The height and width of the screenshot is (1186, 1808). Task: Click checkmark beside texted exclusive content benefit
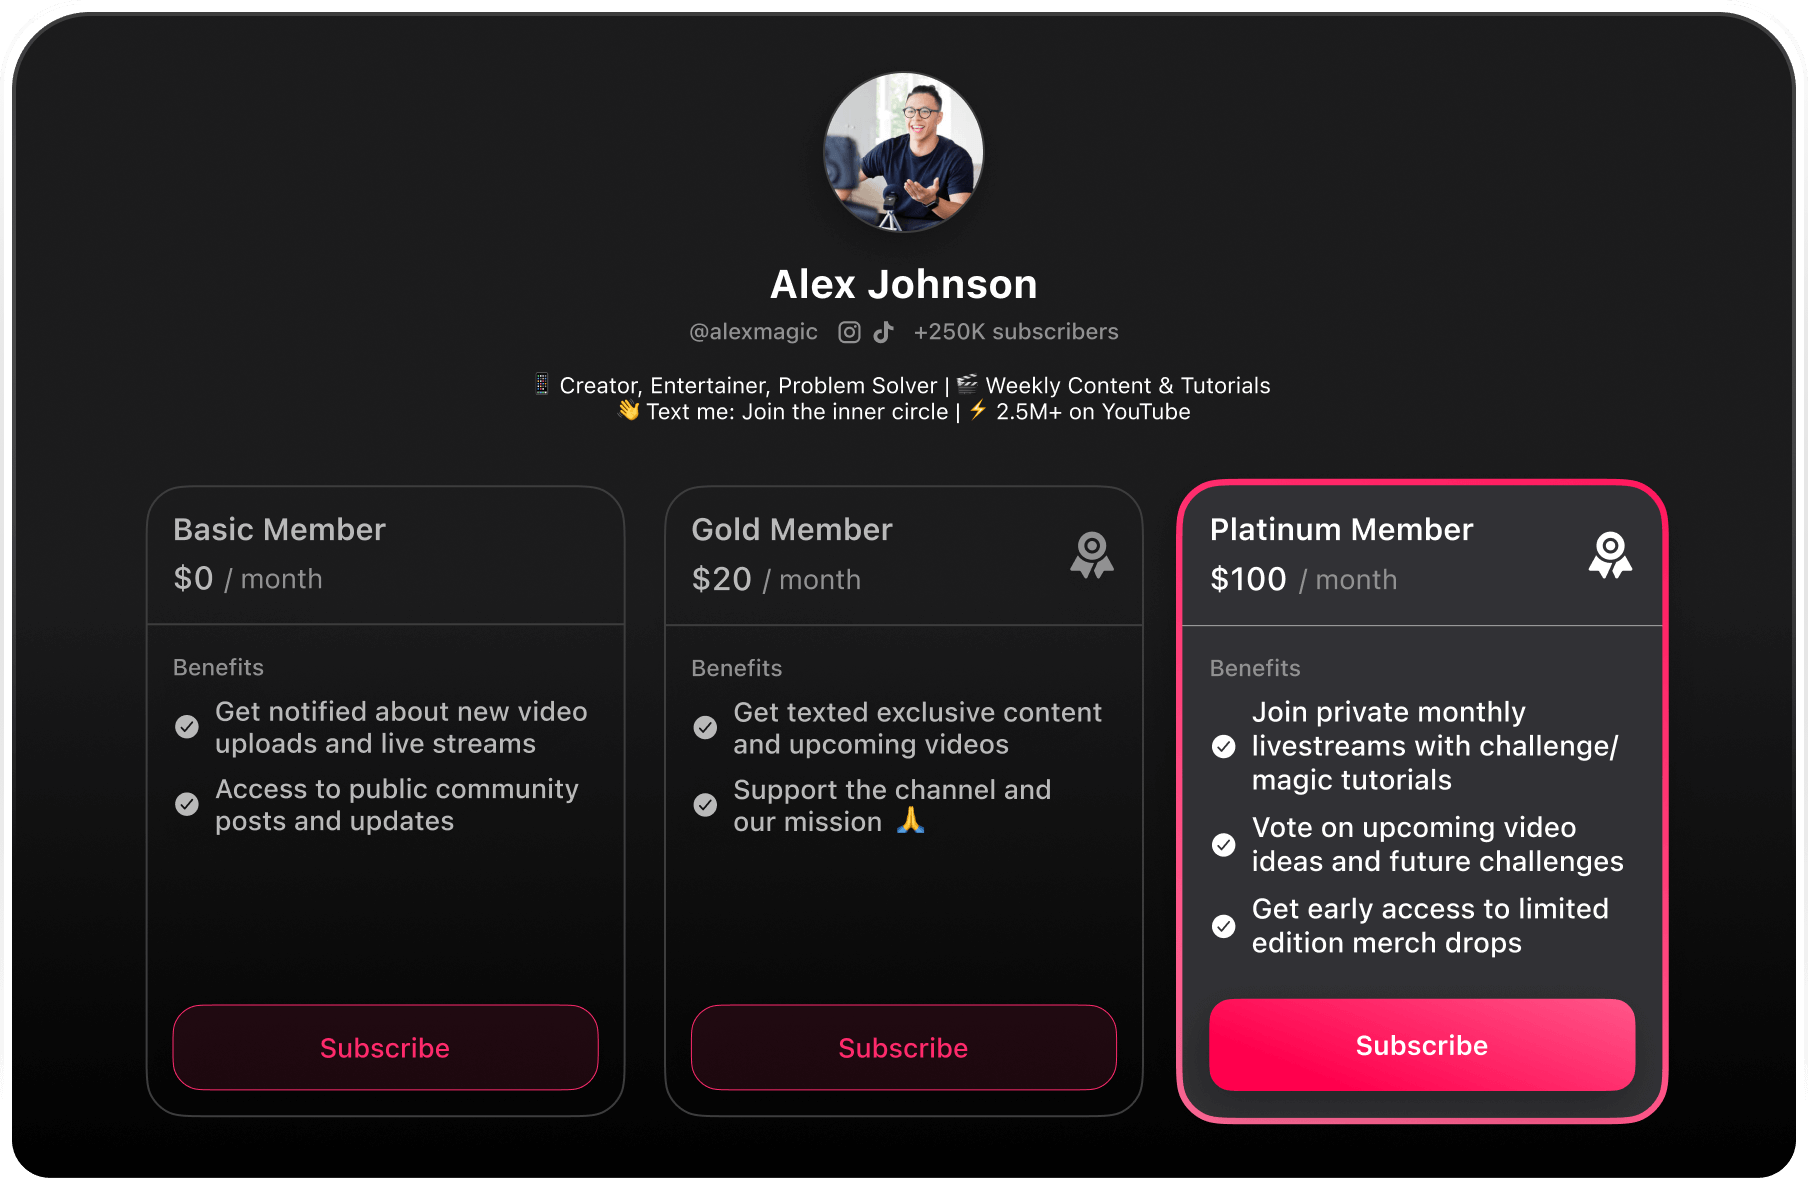tap(705, 727)
